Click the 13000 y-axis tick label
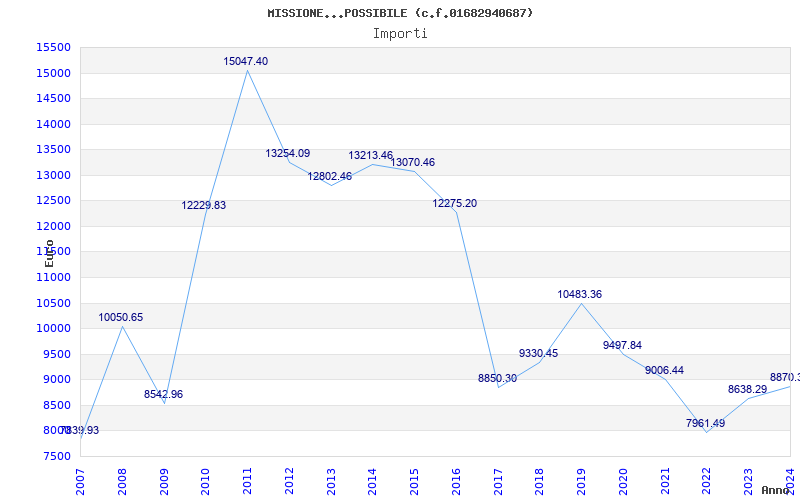Viewport: 800px width, 500px height. point(54,175)
